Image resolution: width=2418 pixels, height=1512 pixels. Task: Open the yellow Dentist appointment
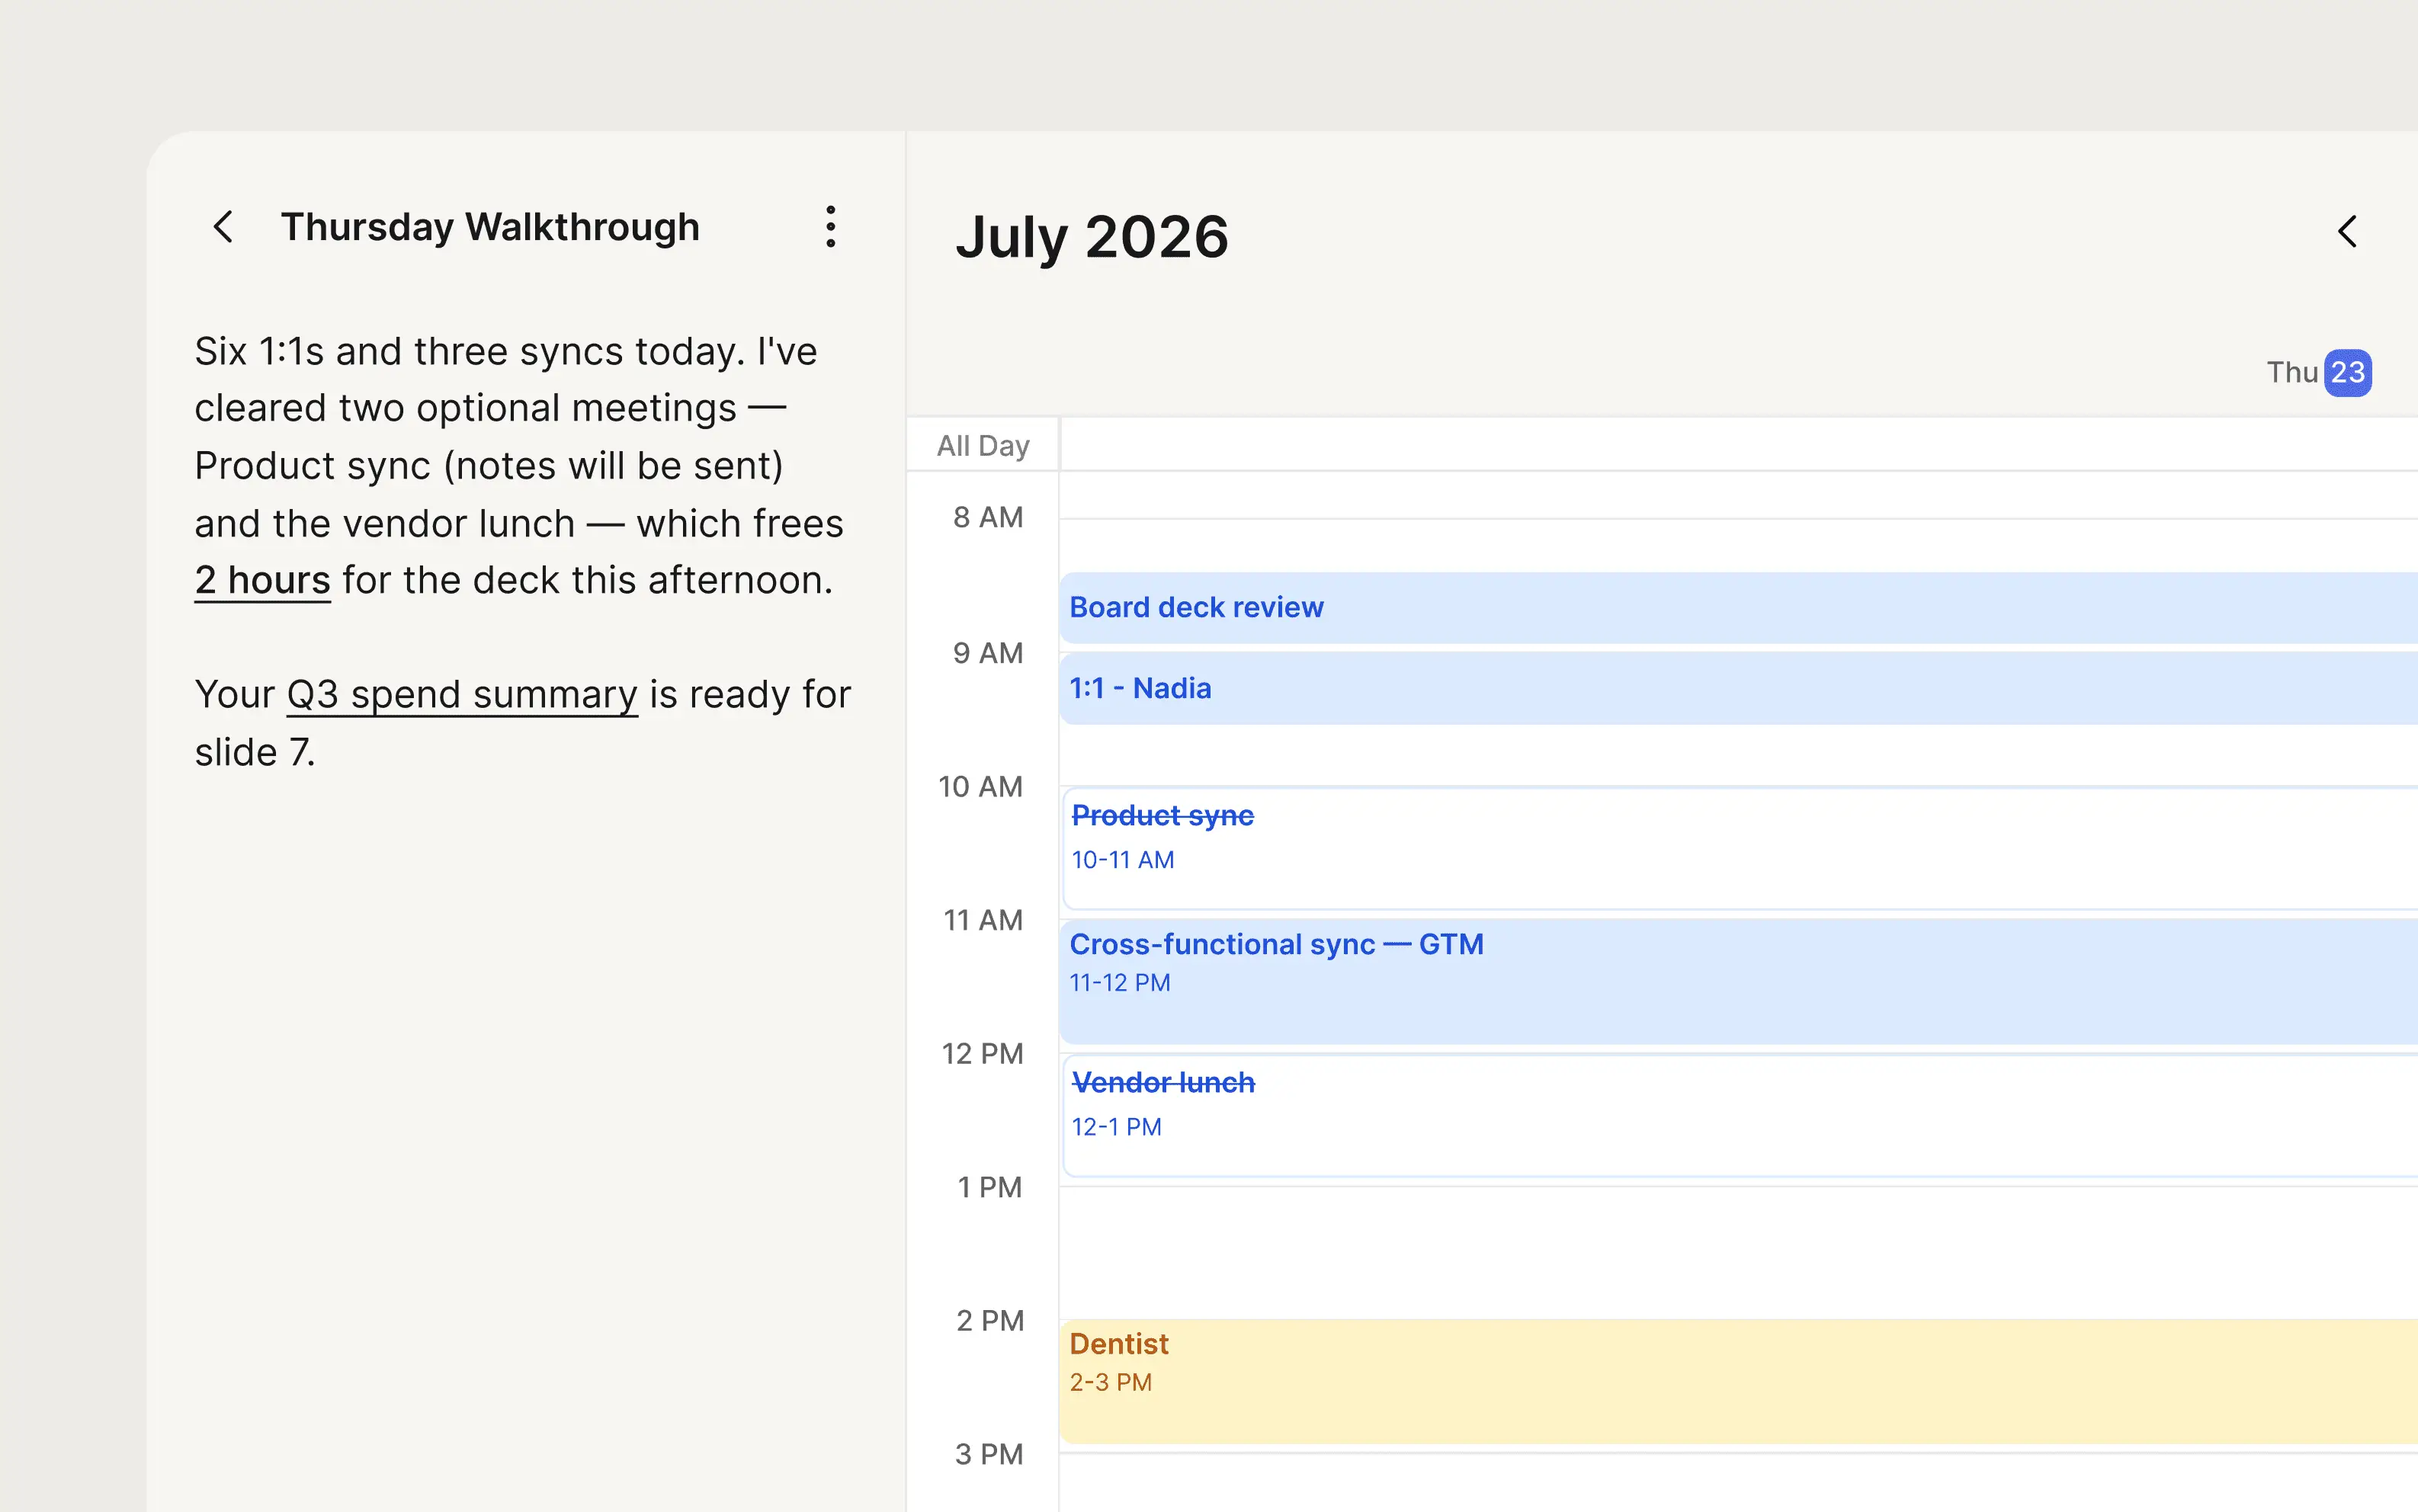pos(1738,1382)
